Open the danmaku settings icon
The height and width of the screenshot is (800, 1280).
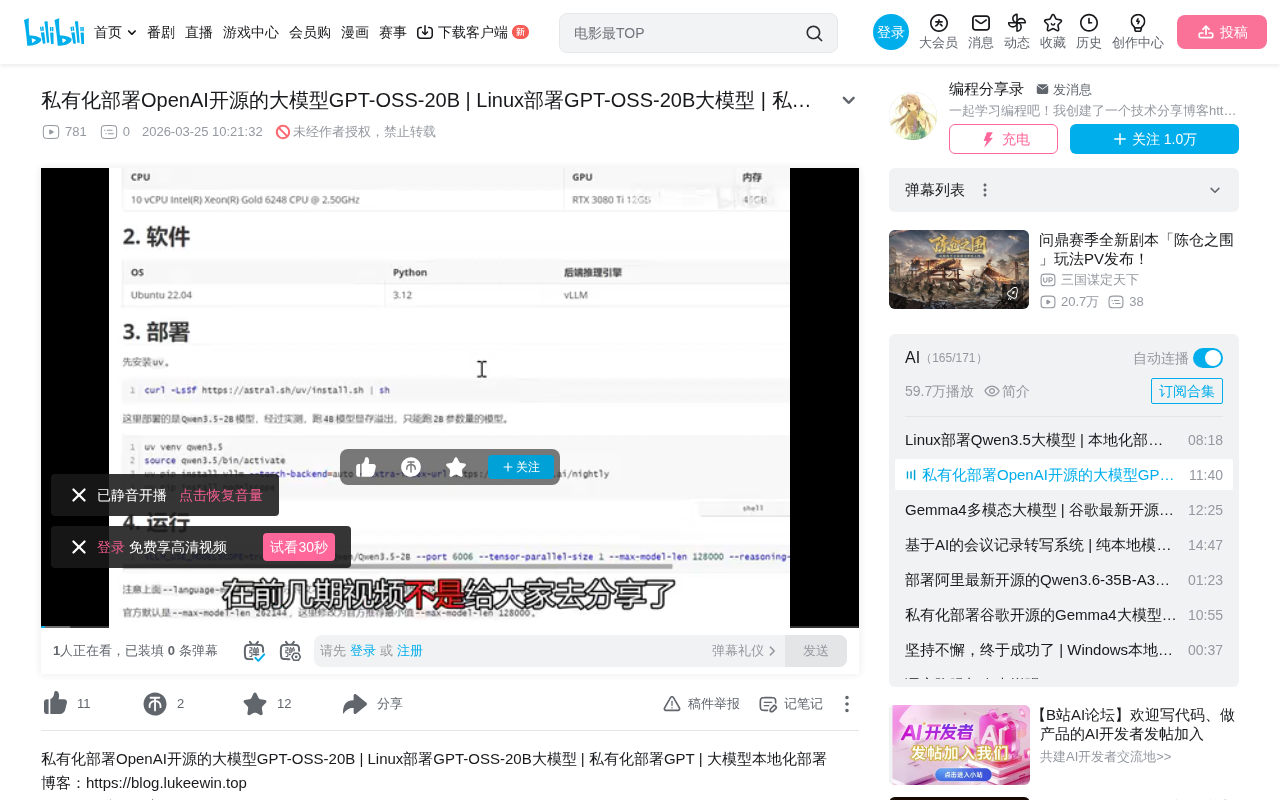point(290,651)
